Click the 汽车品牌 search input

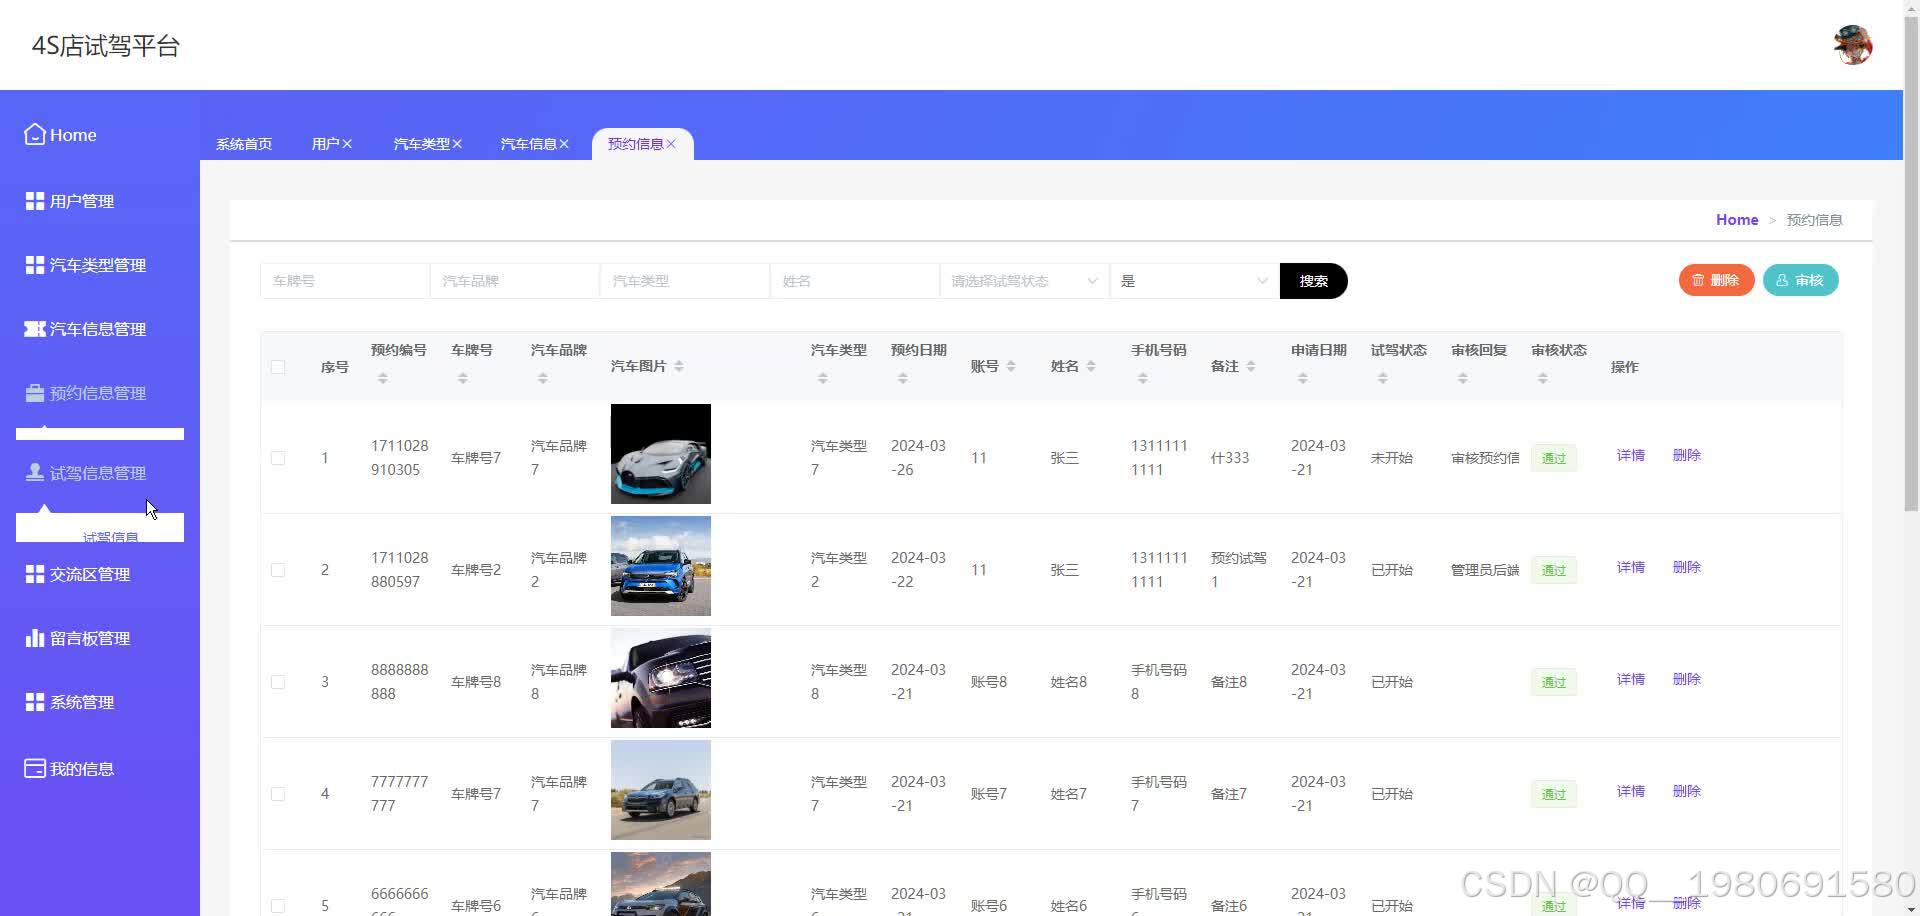[x=515, y=281]
